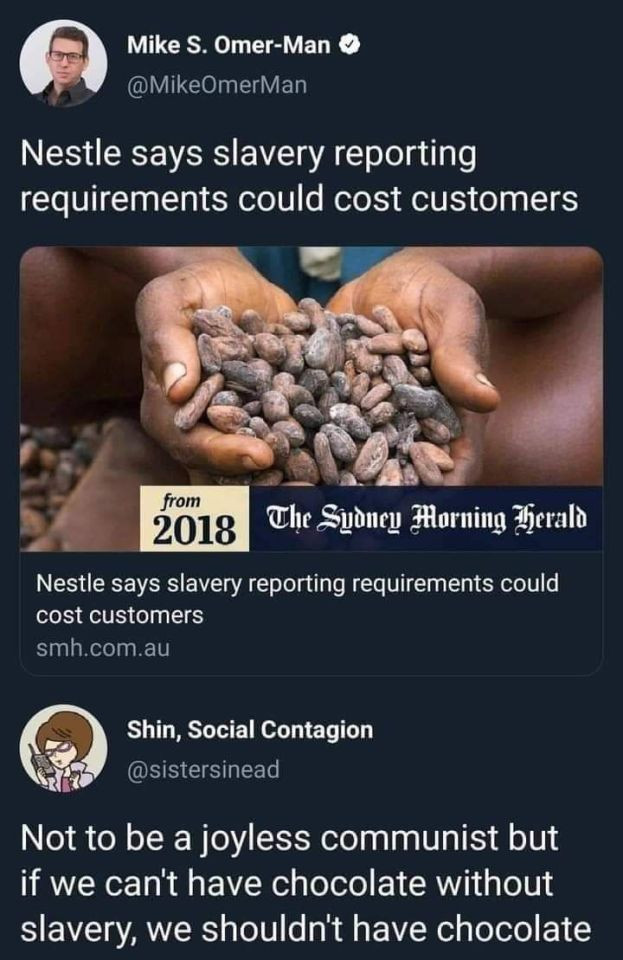Viewport: 623px width, 960px height.
Task: Open Mike S. Omer-Man's profile picture
Action: pyautogui.click(x=63, y=63)
